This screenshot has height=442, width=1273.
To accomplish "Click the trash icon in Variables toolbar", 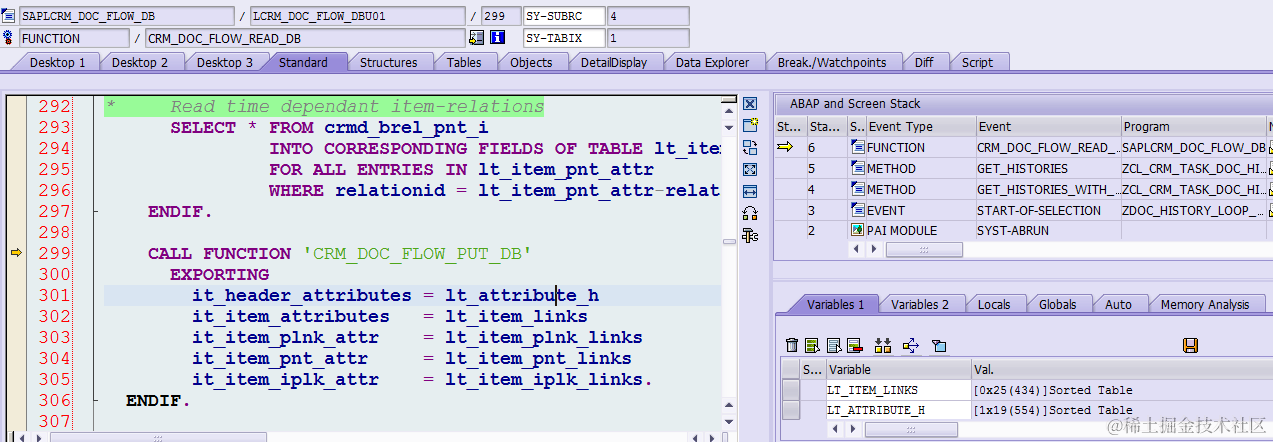I will click(792, 345).
